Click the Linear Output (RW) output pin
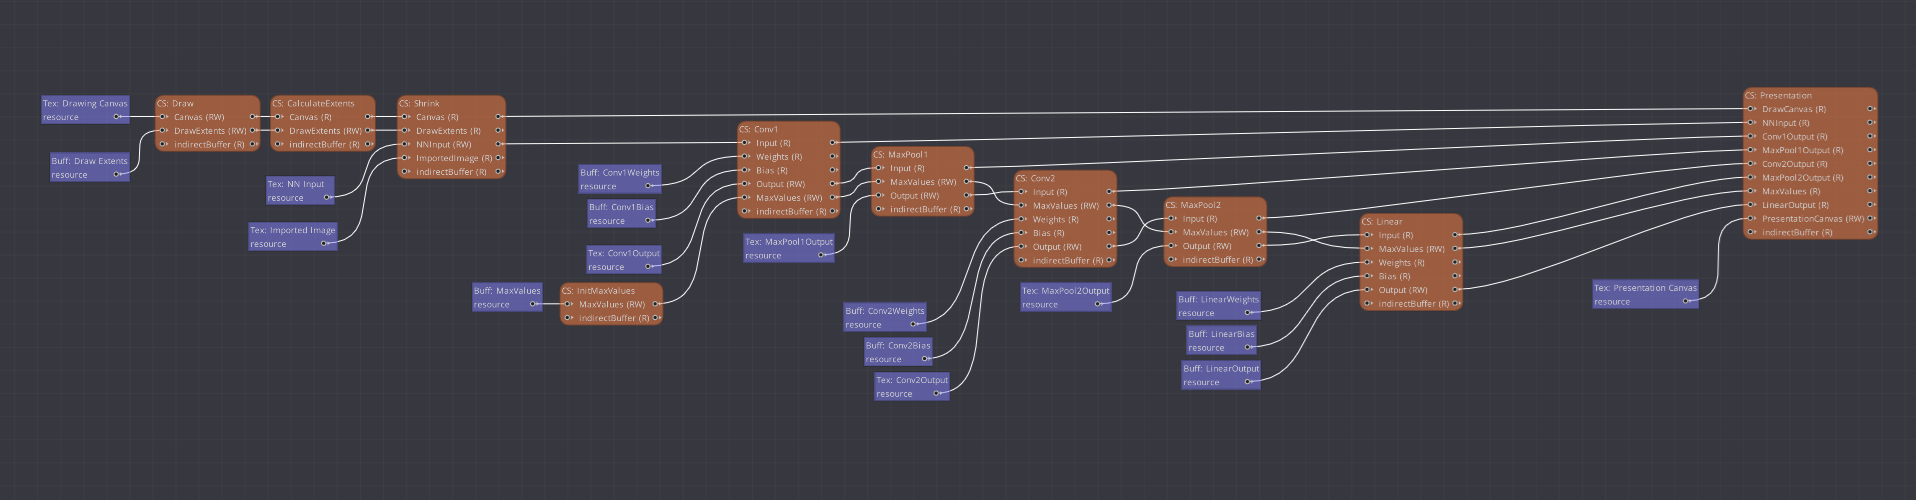The width and height of the screenshot is (1916, 500). pos(1456,290)
